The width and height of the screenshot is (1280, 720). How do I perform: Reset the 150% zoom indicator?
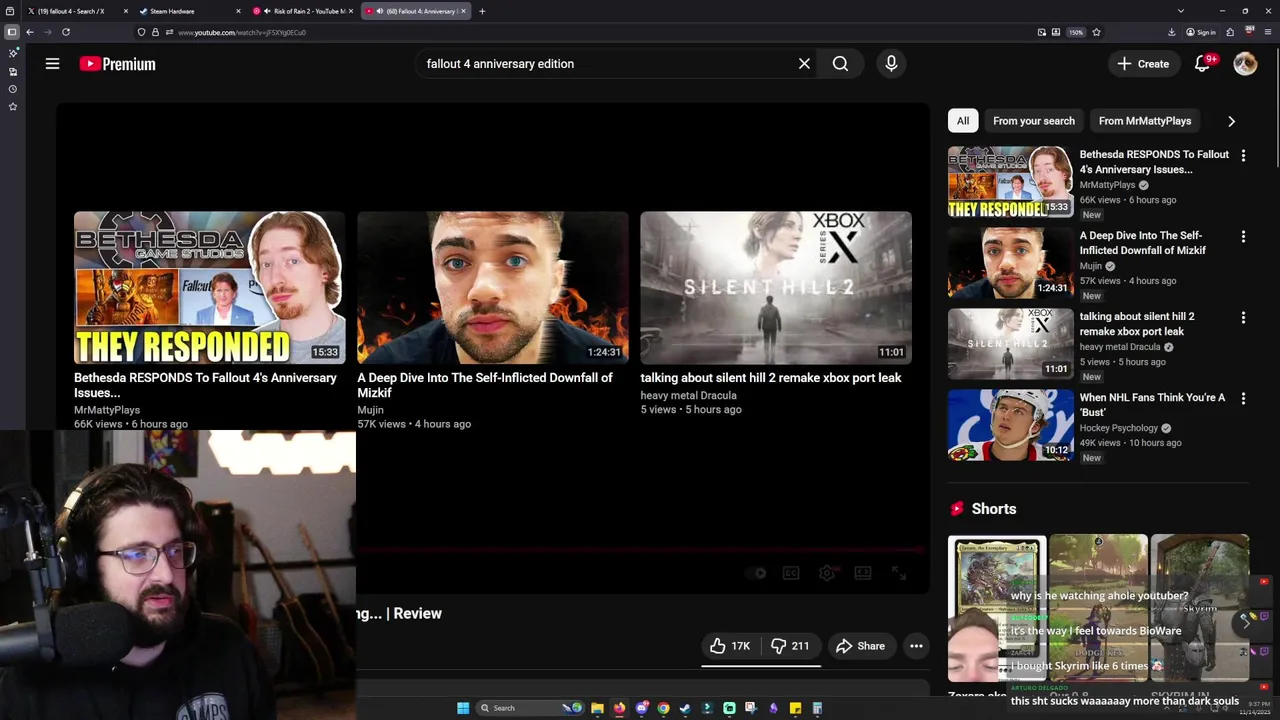(1075, 32)
